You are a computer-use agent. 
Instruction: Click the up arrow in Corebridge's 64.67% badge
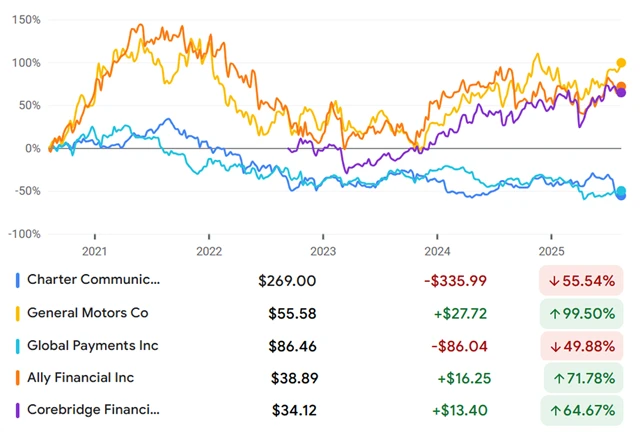click(557, 409)
